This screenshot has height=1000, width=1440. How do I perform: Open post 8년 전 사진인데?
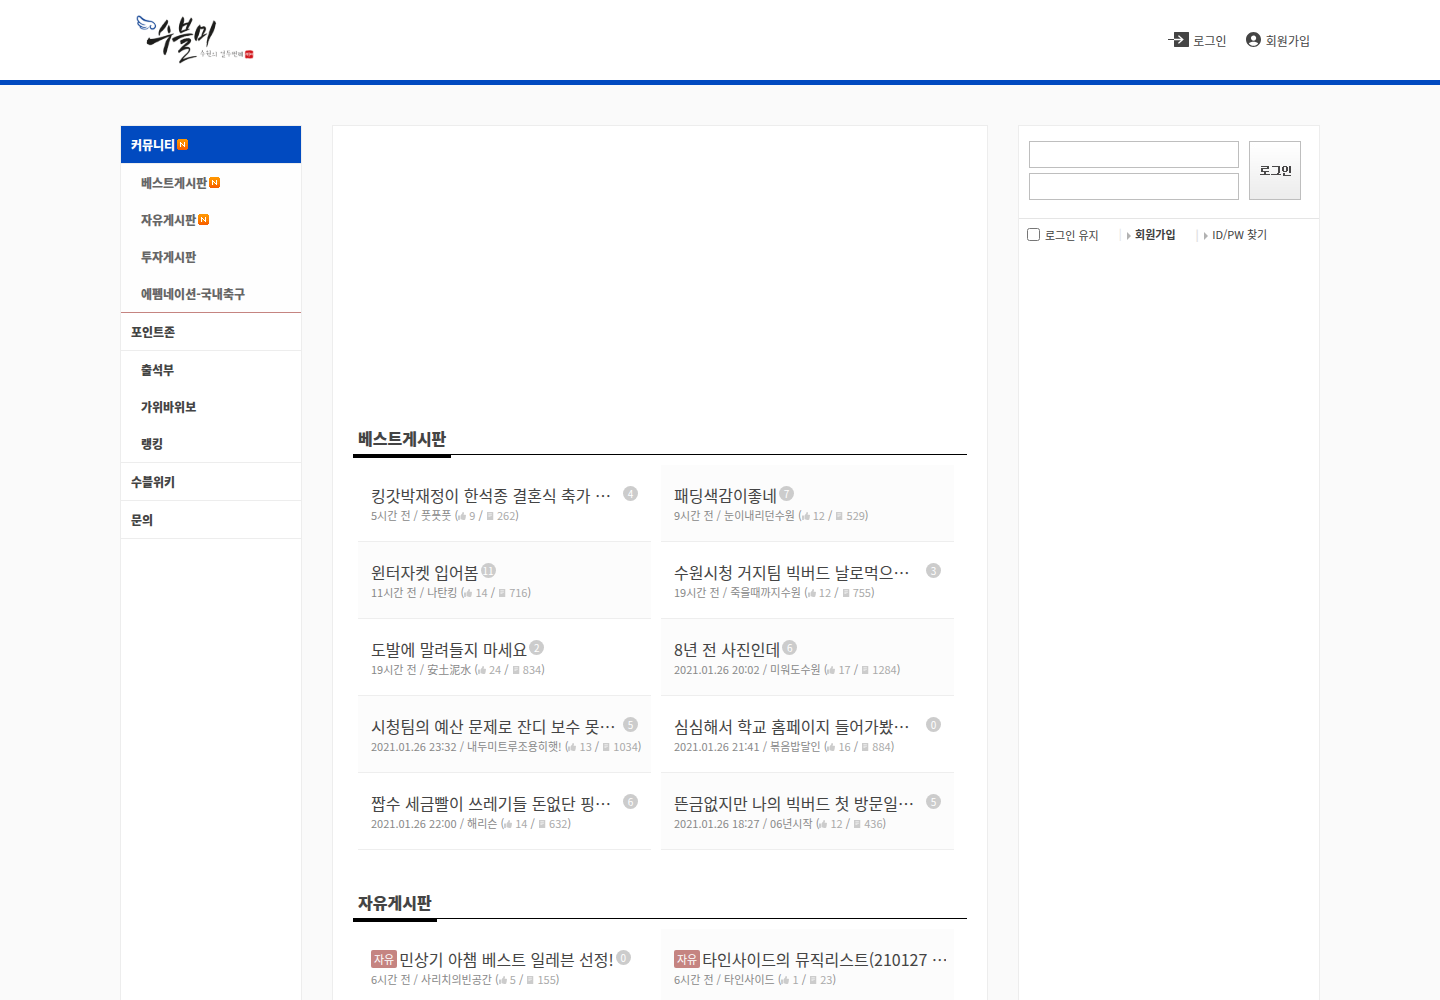click(x=726, y=650)
